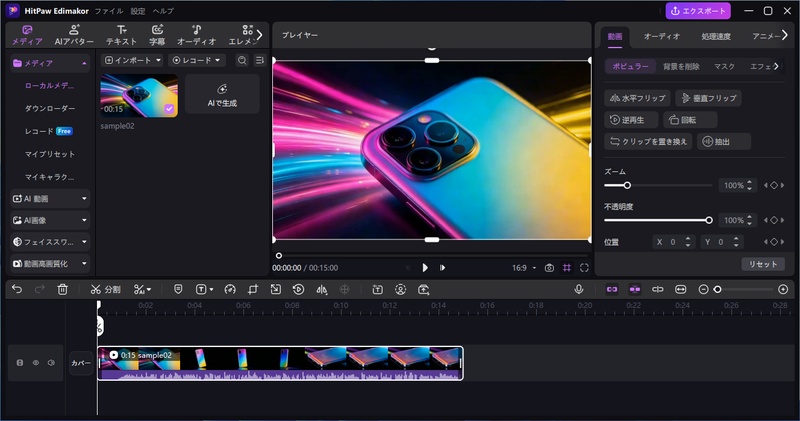Image resolution: width=800 pixels, height=421 pixels.
Task: Add a marker with the shield icon
Action: coord(178,289)
